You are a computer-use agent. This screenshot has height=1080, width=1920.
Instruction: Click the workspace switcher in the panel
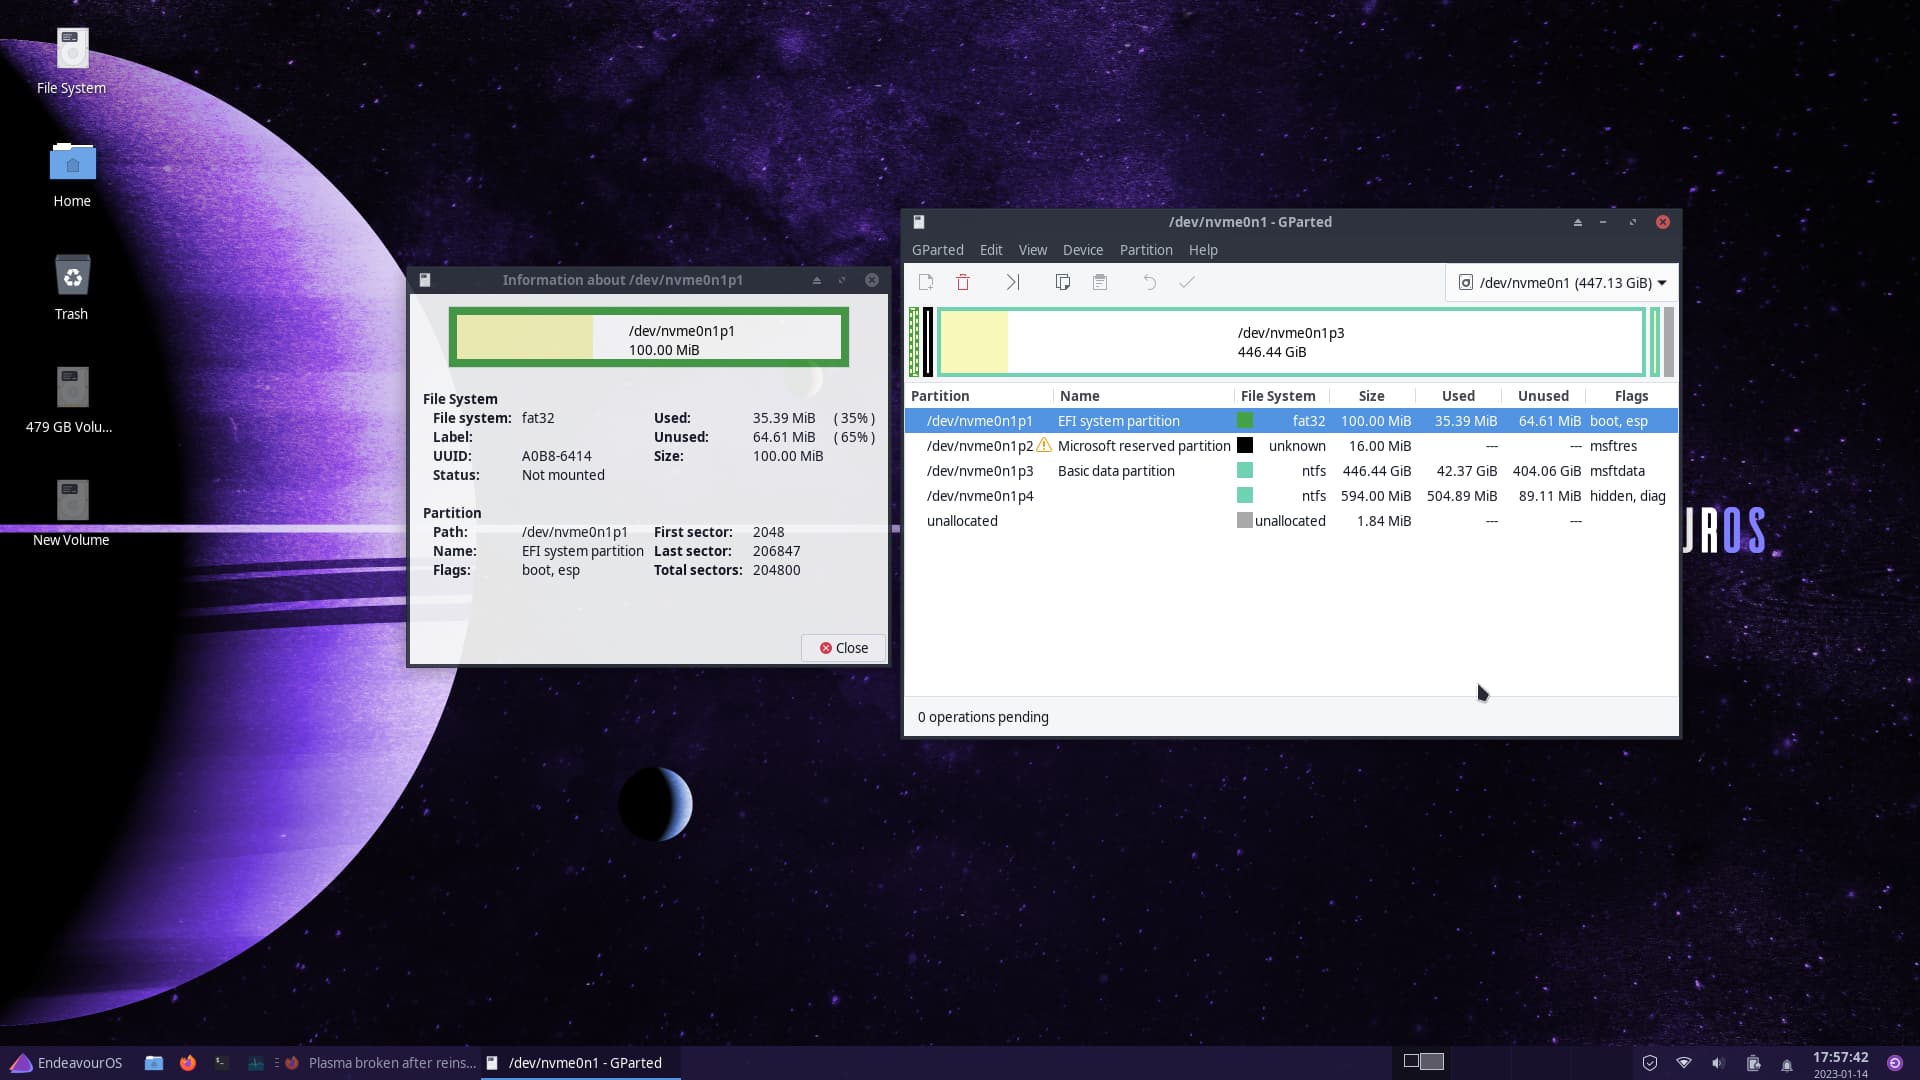(x=1424, y=1061)
